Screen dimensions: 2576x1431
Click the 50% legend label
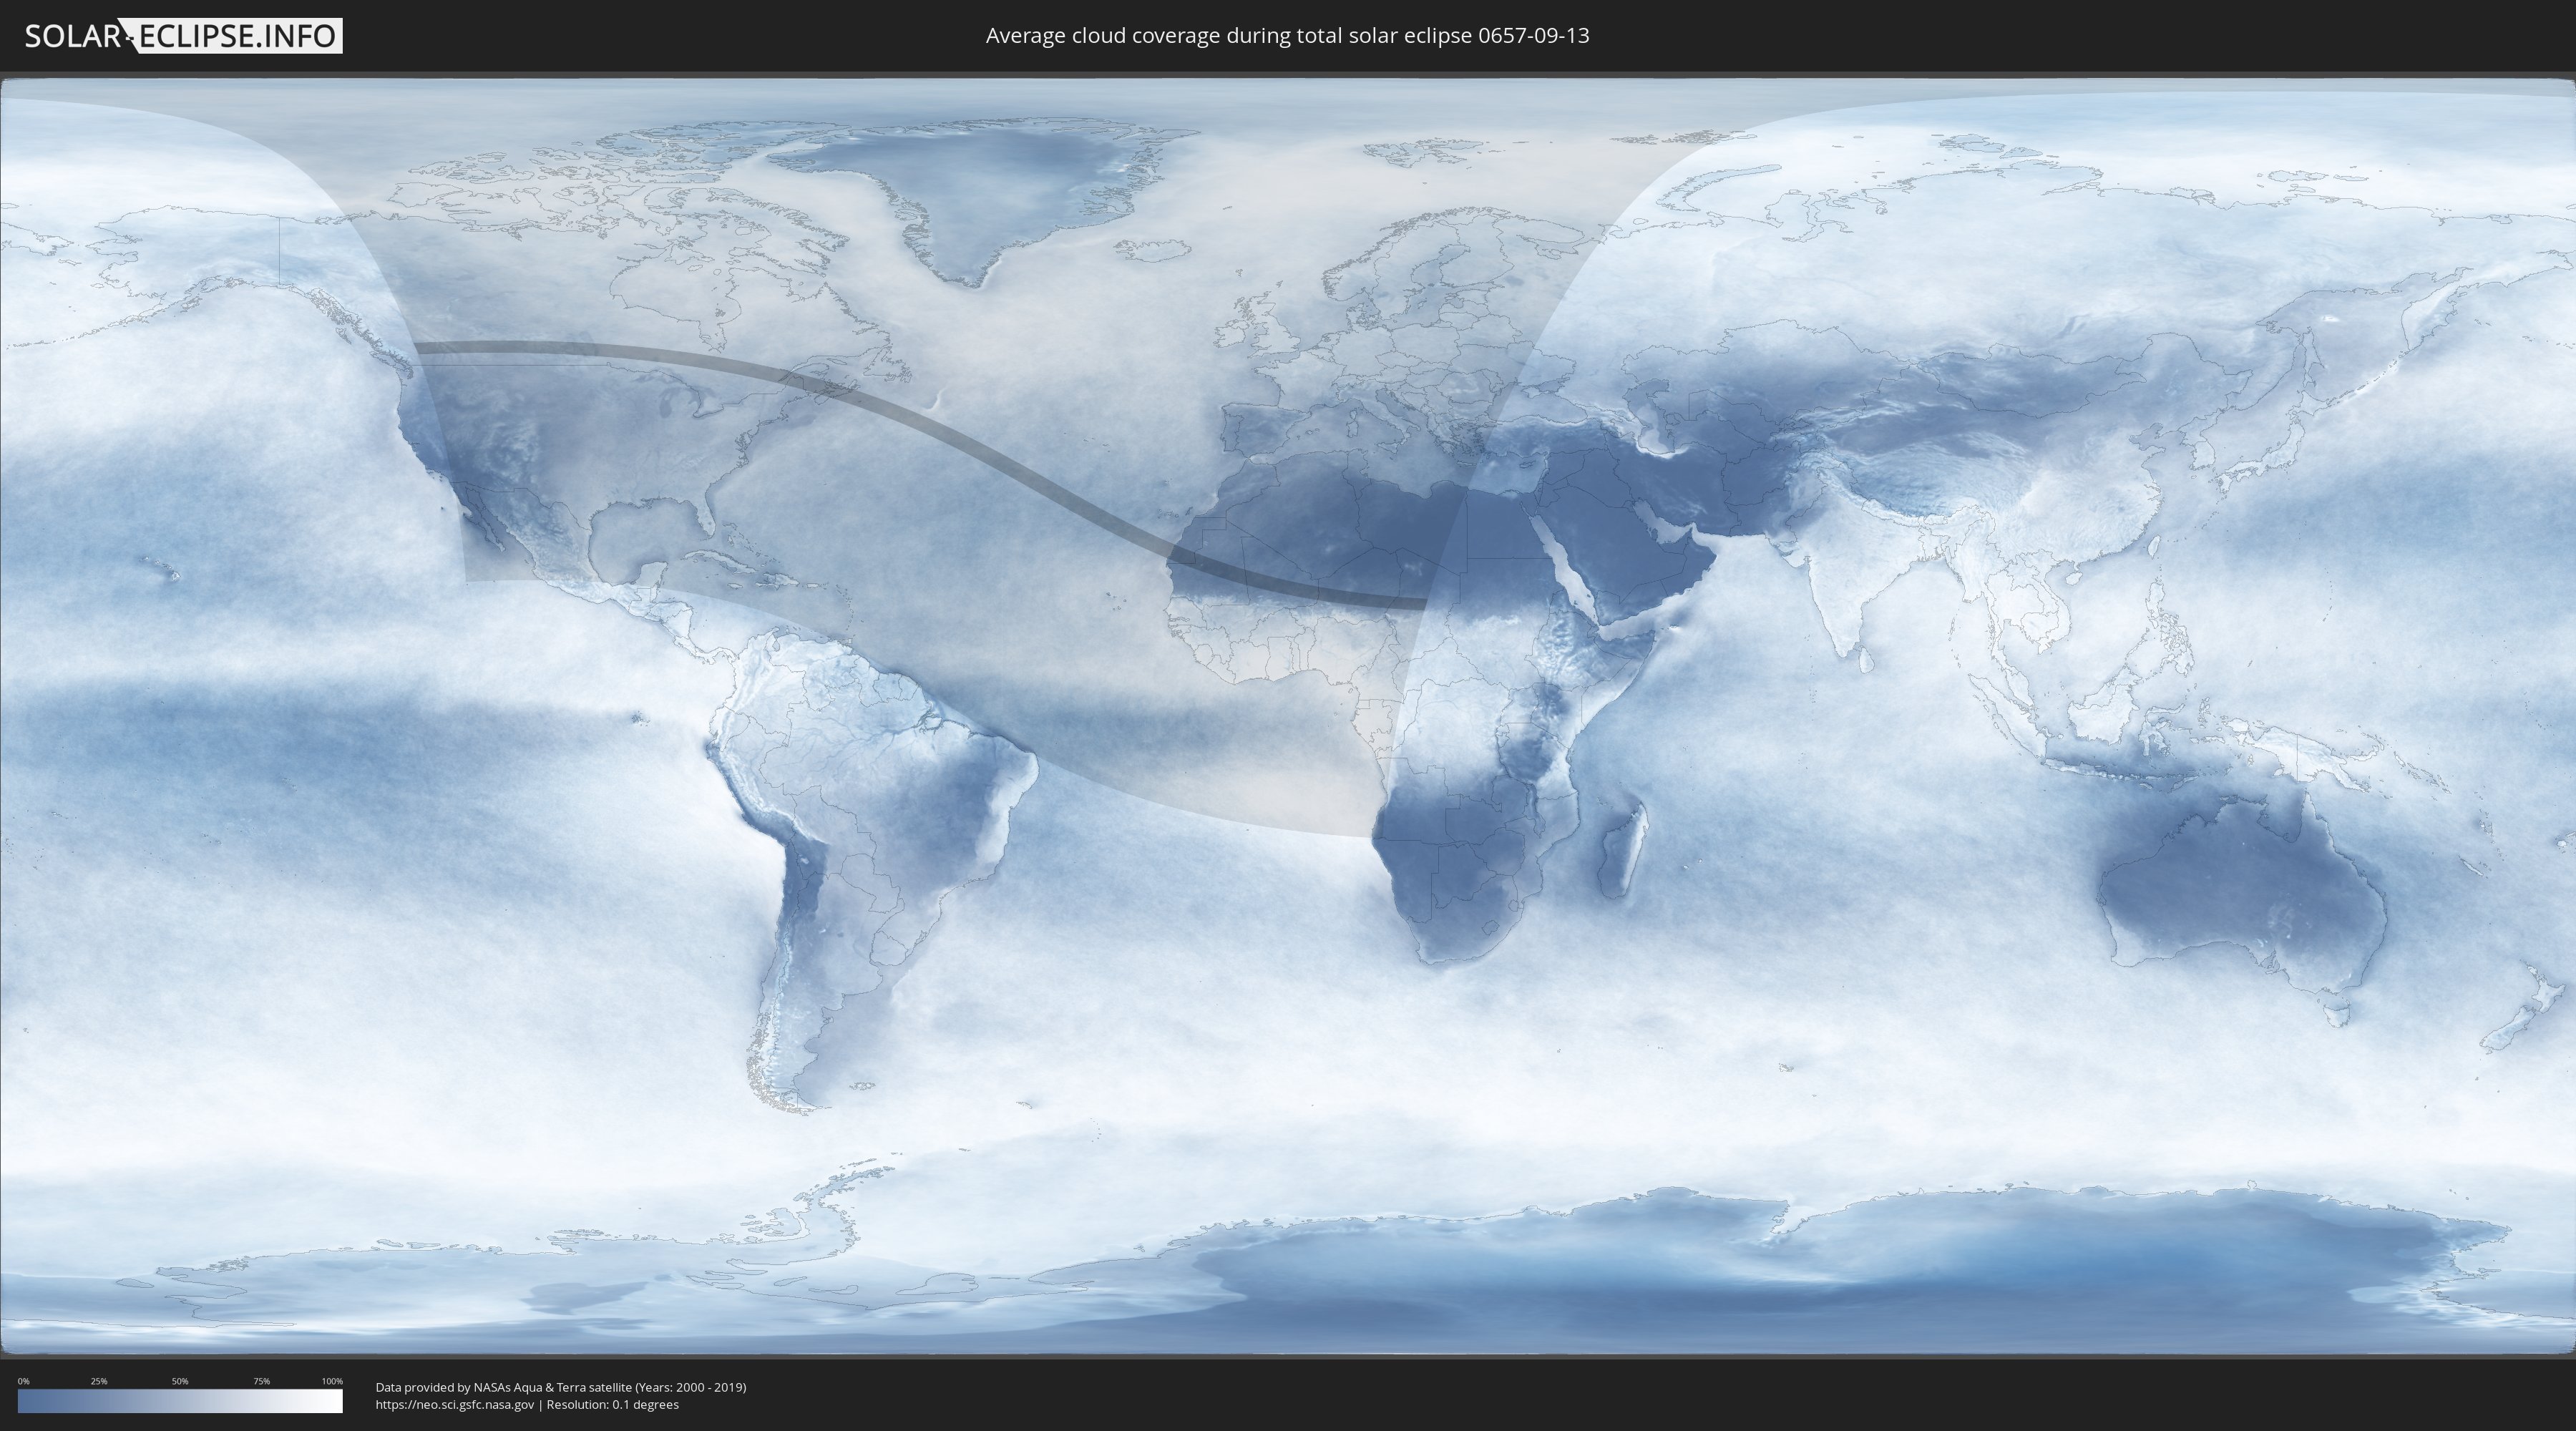point(180,1381)
